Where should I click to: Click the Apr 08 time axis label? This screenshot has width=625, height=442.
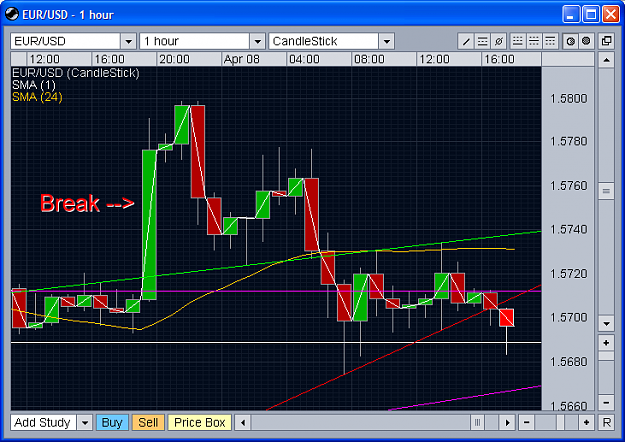(242, 59)
